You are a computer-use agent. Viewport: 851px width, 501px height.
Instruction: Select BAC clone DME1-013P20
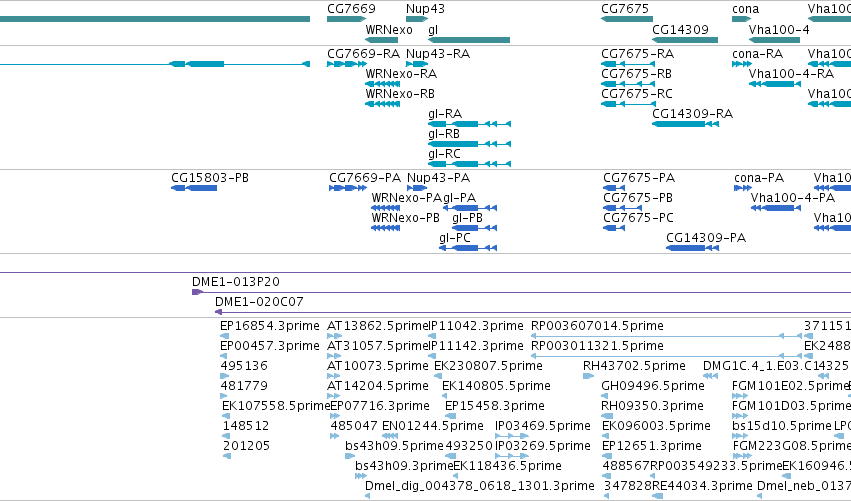pyautogui.click(x=236, y=282)
